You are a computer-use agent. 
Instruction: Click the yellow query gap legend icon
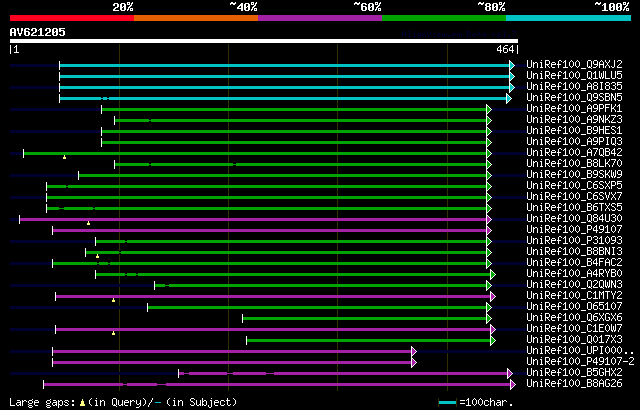point(82,403)
